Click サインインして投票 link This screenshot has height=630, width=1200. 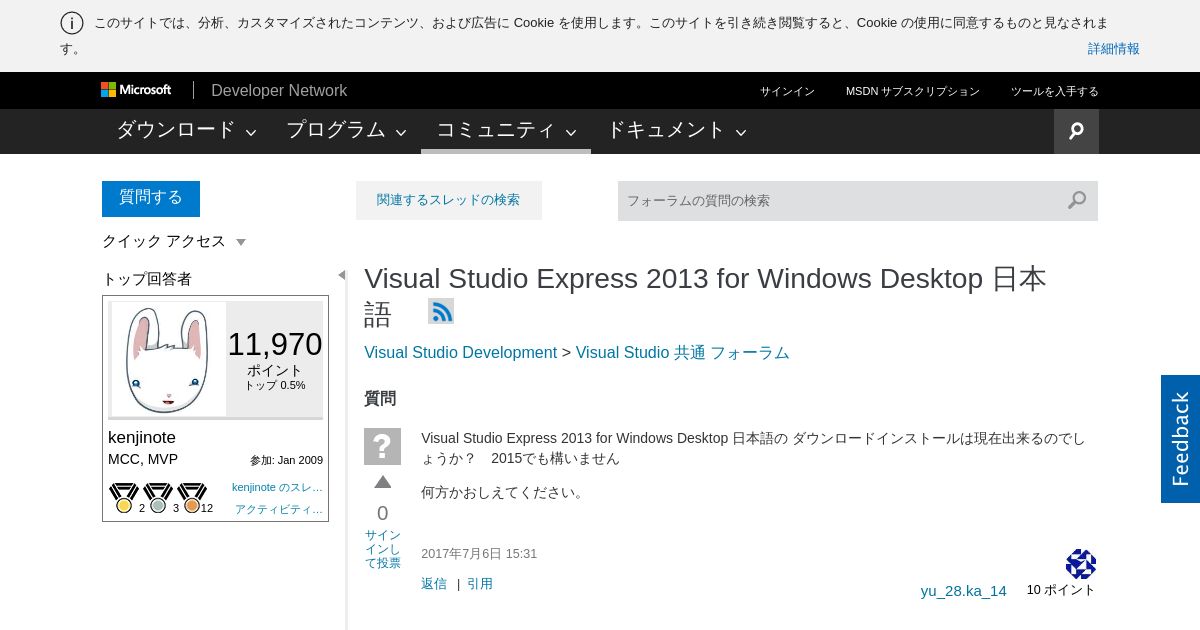pyautogui.click(x=382, y=549)
